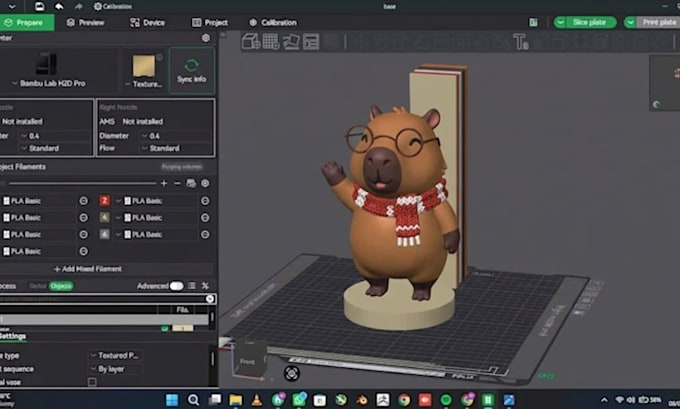Screen dimensions: 680x409
Task: Switch to the Device tab
Action: point(147,23)
